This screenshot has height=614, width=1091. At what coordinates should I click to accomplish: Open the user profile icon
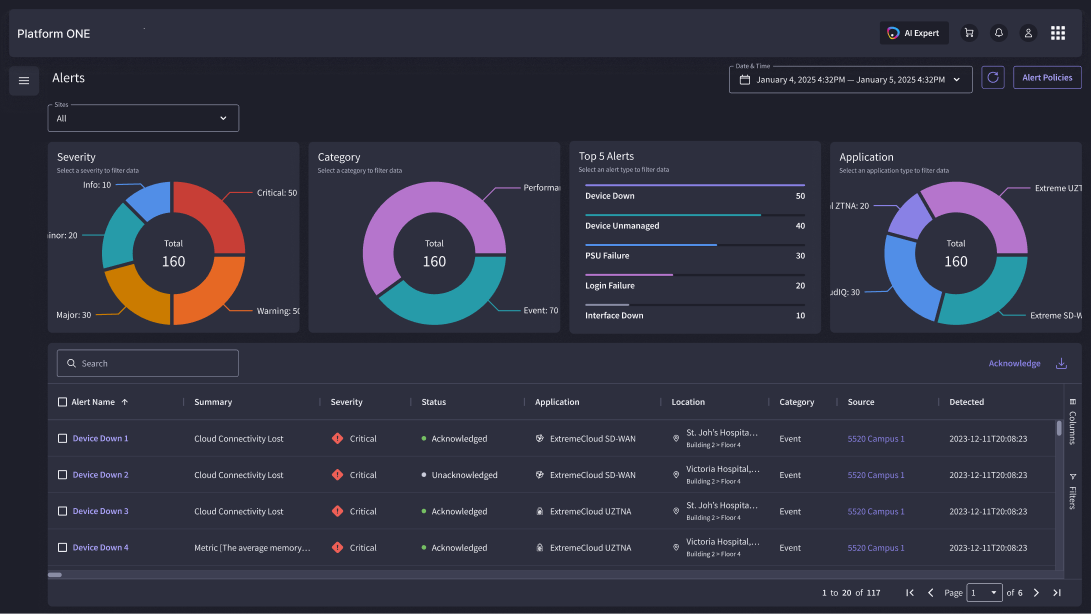coord(1028,33)
